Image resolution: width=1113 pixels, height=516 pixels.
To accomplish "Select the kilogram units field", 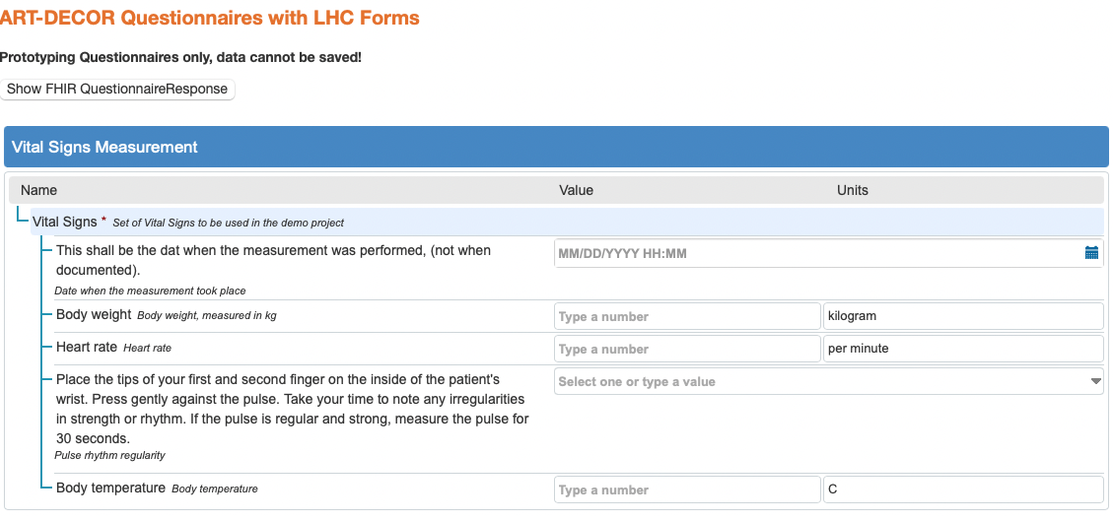I will tap(962, 316).
